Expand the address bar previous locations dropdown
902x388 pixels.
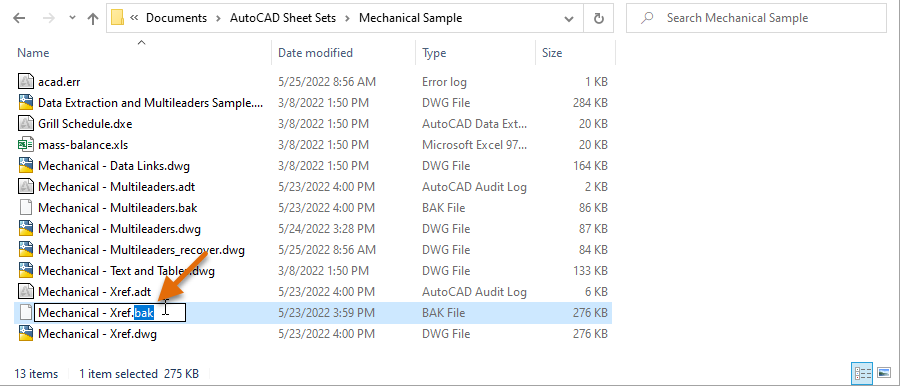coord(569,18)
